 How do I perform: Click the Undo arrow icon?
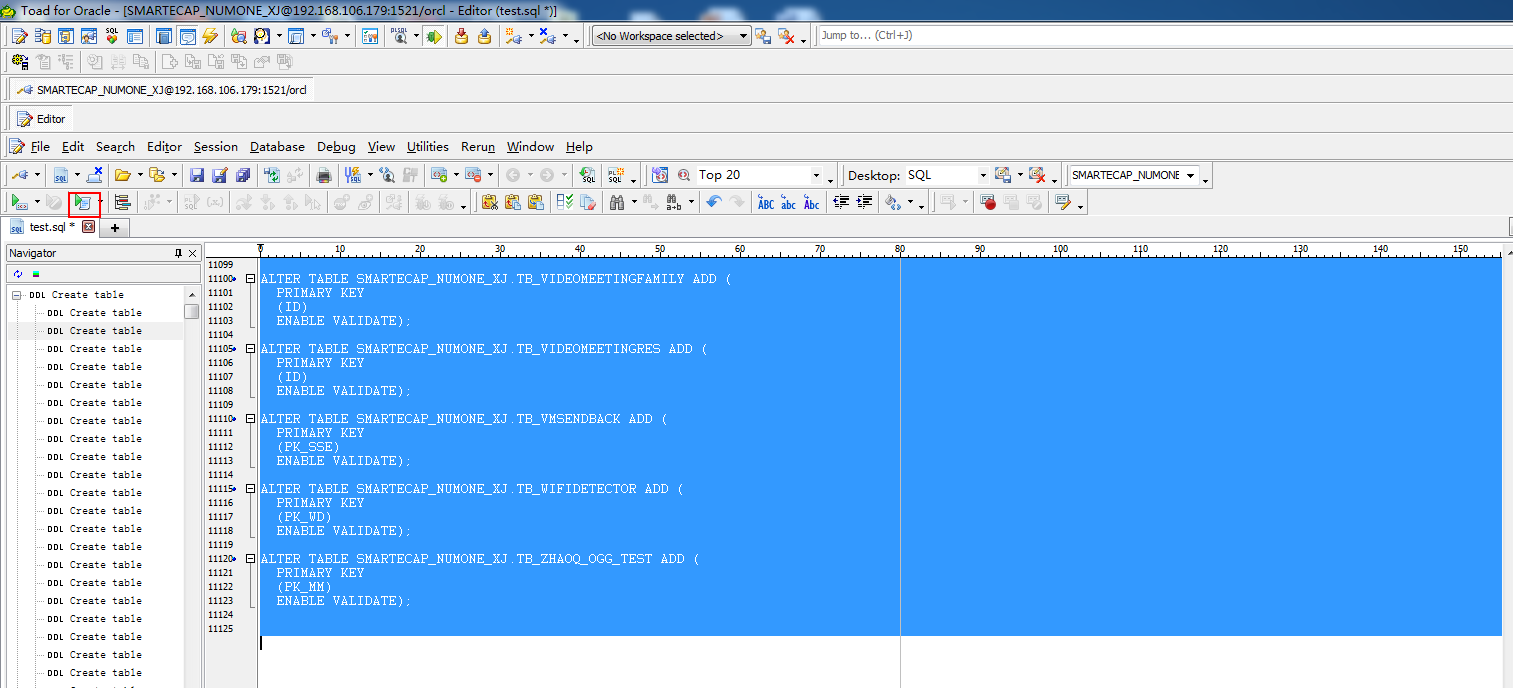tap(713, 203)
